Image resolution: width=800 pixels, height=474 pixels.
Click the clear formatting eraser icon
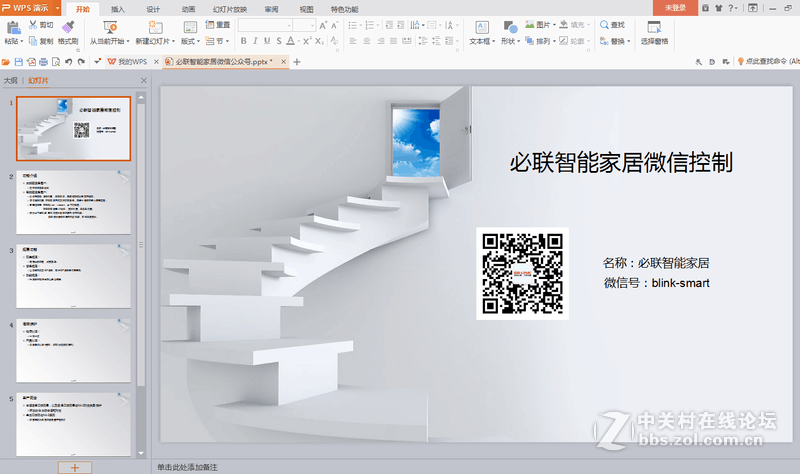click(335, 41)
